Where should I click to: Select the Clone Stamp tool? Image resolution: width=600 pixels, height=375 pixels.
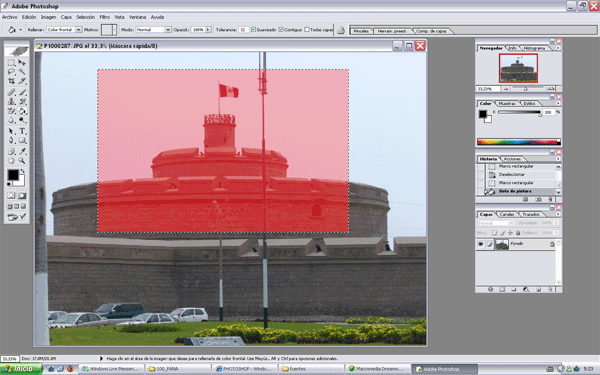coord(11,101)
